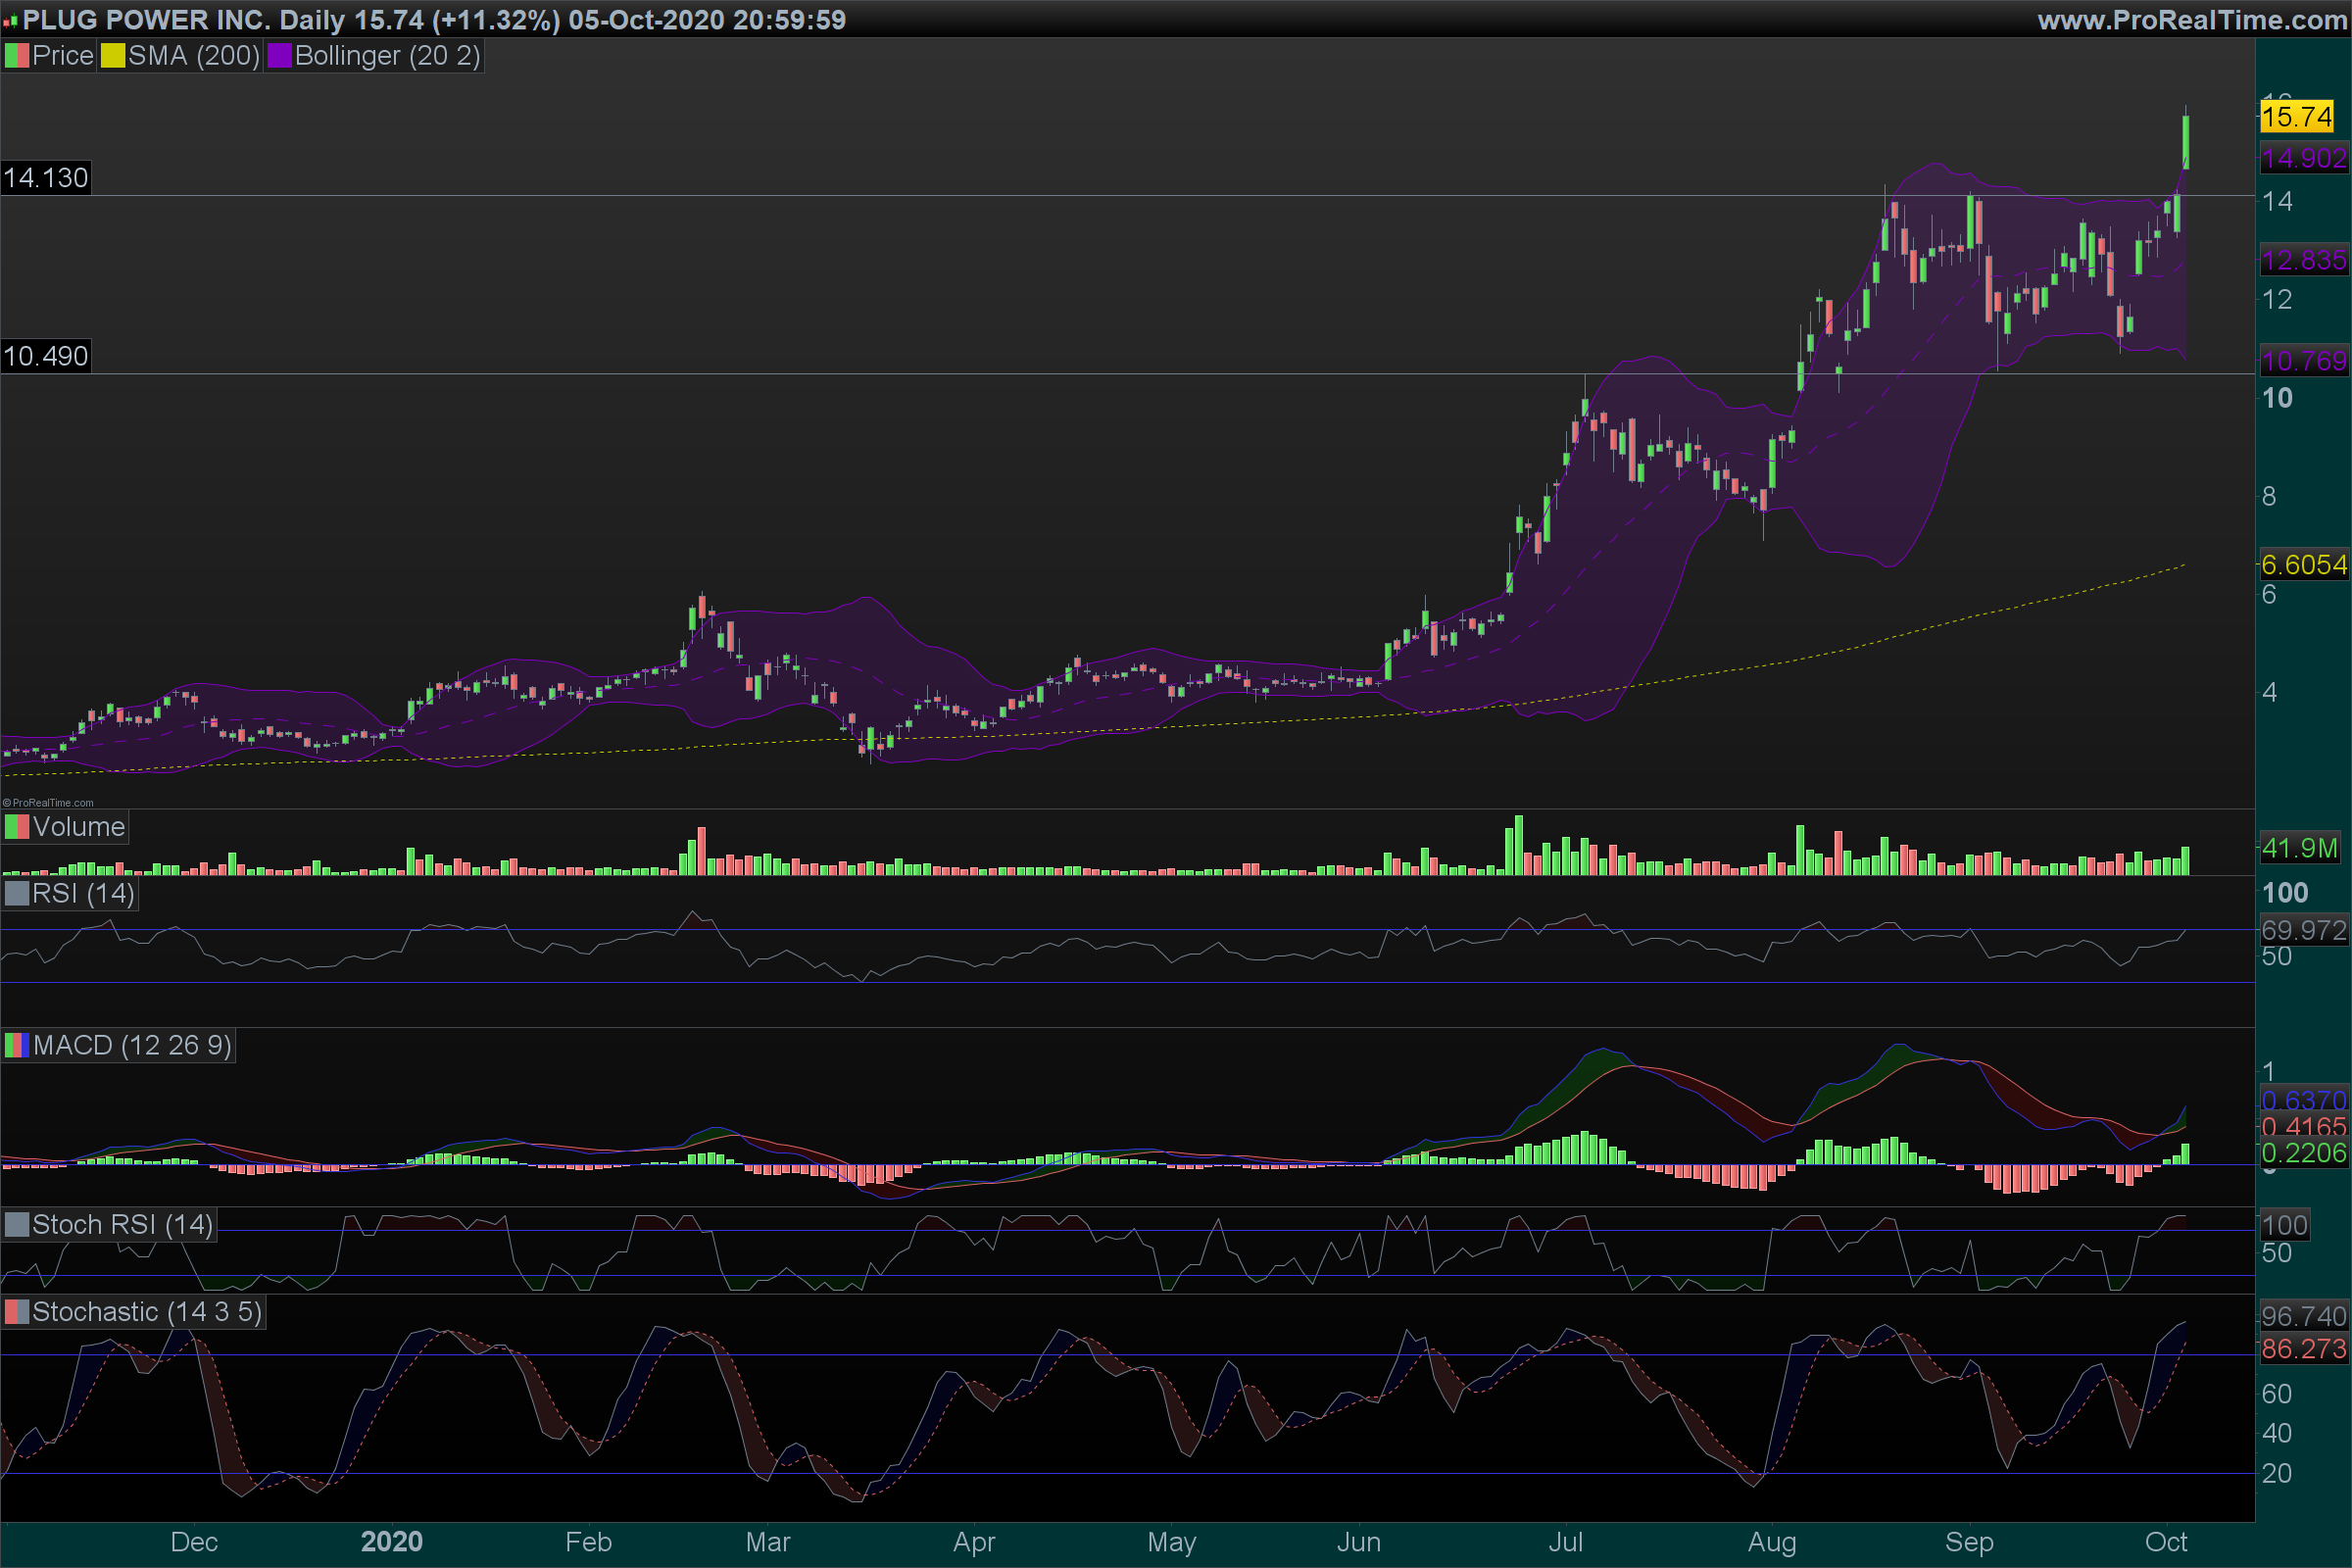Select the Bollinger (20 2) indicator label

pos(387,56)
